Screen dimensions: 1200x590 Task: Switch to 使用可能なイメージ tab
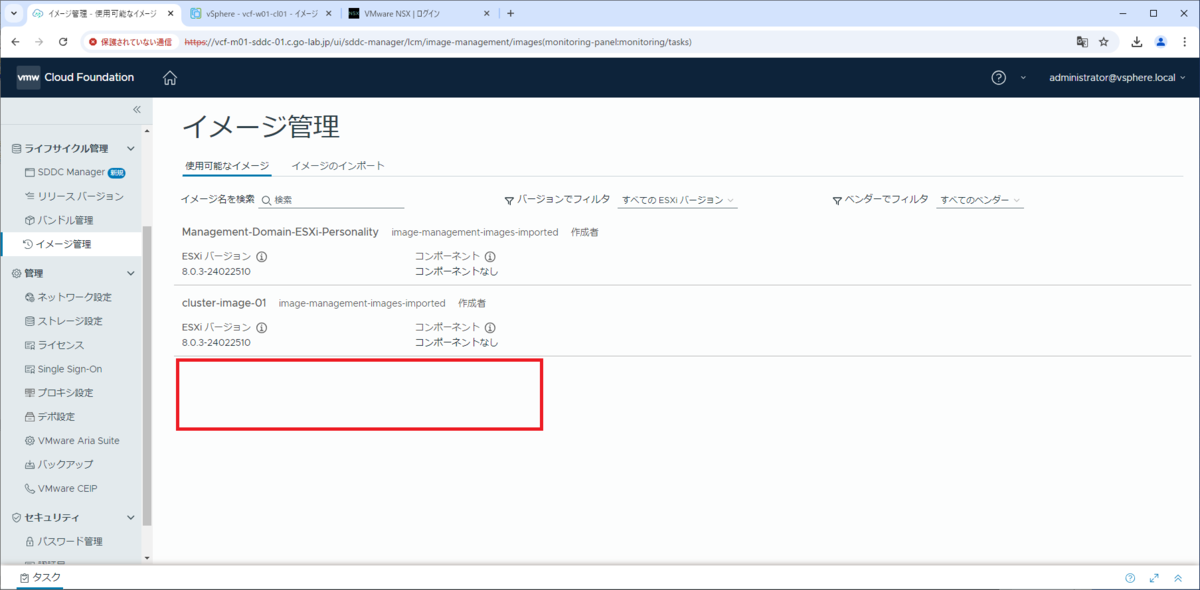point(227,166)
